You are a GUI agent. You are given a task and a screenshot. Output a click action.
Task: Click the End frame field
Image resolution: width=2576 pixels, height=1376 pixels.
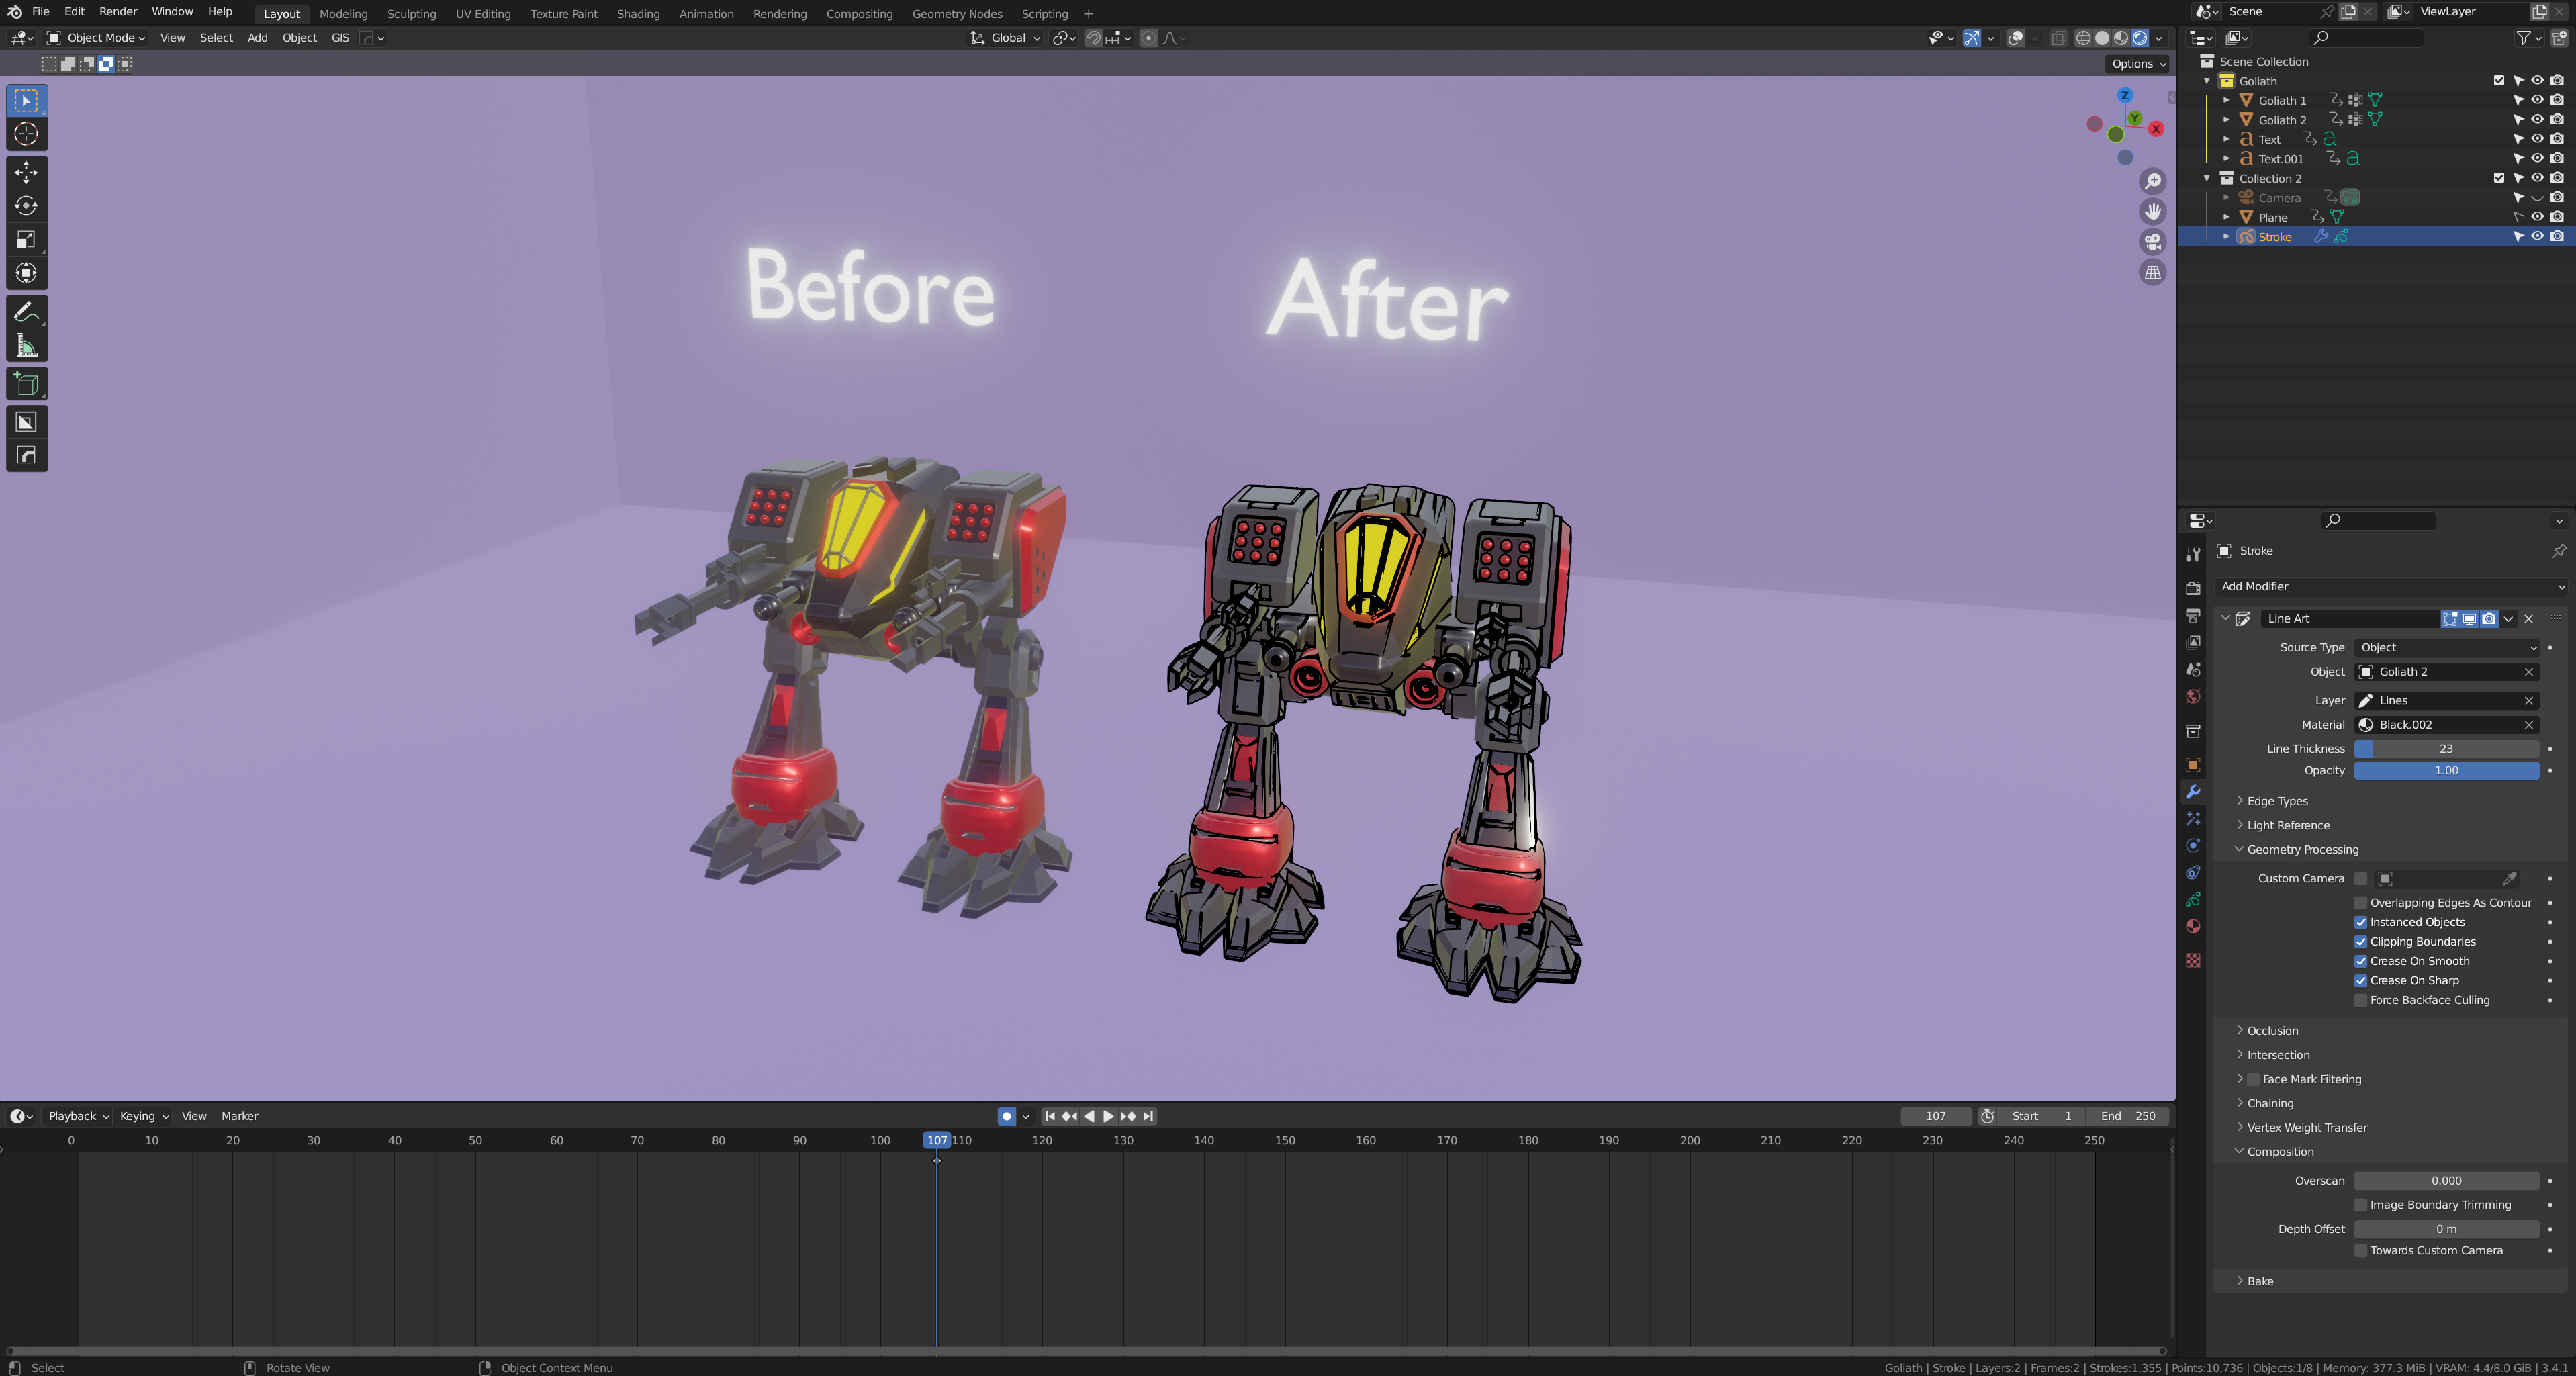tap(2128, 1116)
